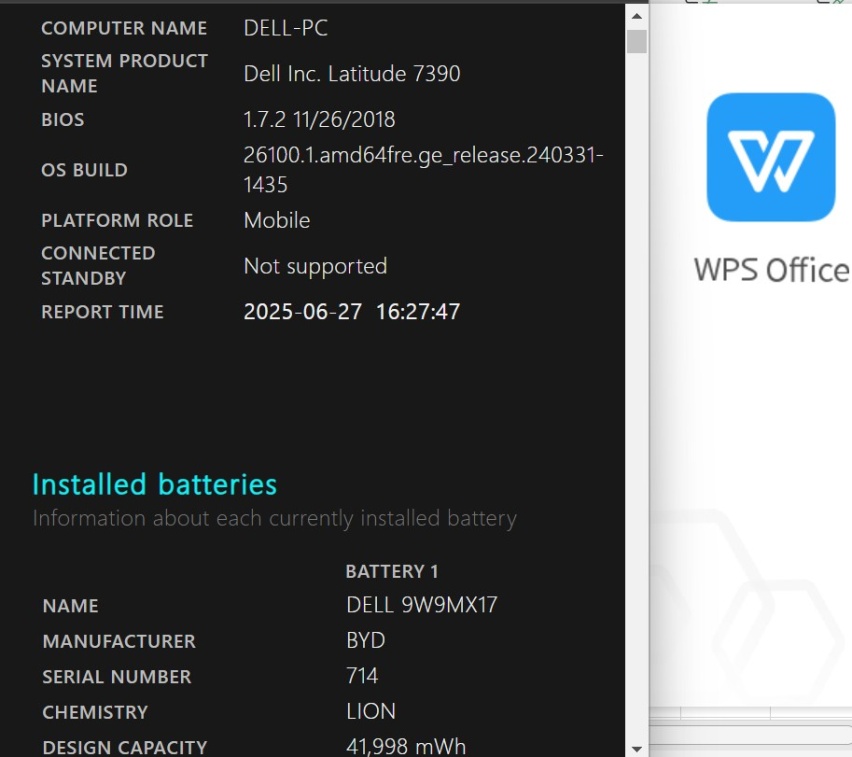Click the vertical scrollbar thumb
The width and height of the screenshot is (852, 757).
pyautogui.click(x=637, y=42)
